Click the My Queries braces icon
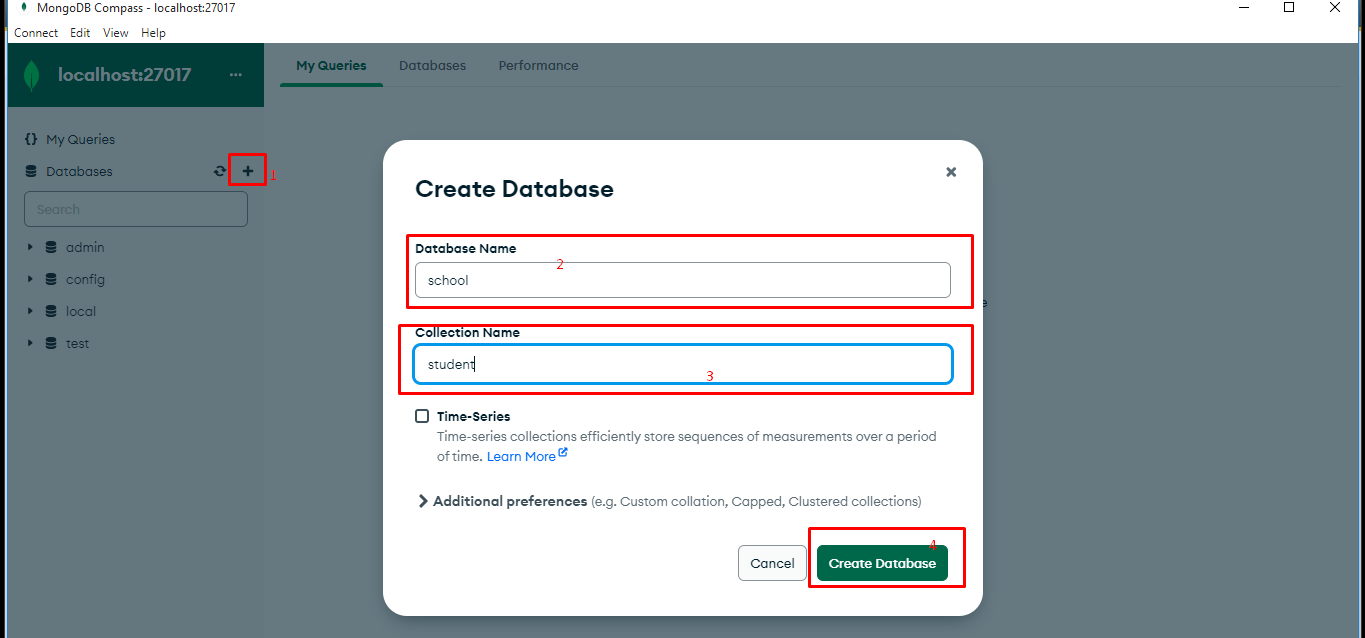 pyautogui.click(x=31, y=139)
